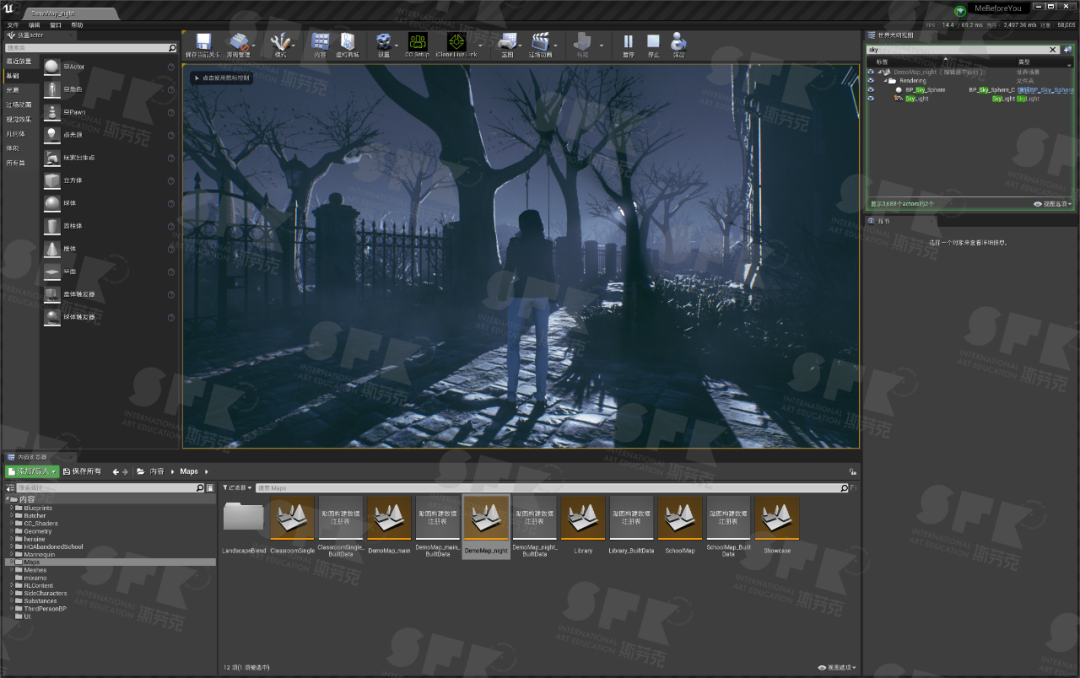
Task: Open the Filters dropdown in the Content Browser
Action: (237, 488)
